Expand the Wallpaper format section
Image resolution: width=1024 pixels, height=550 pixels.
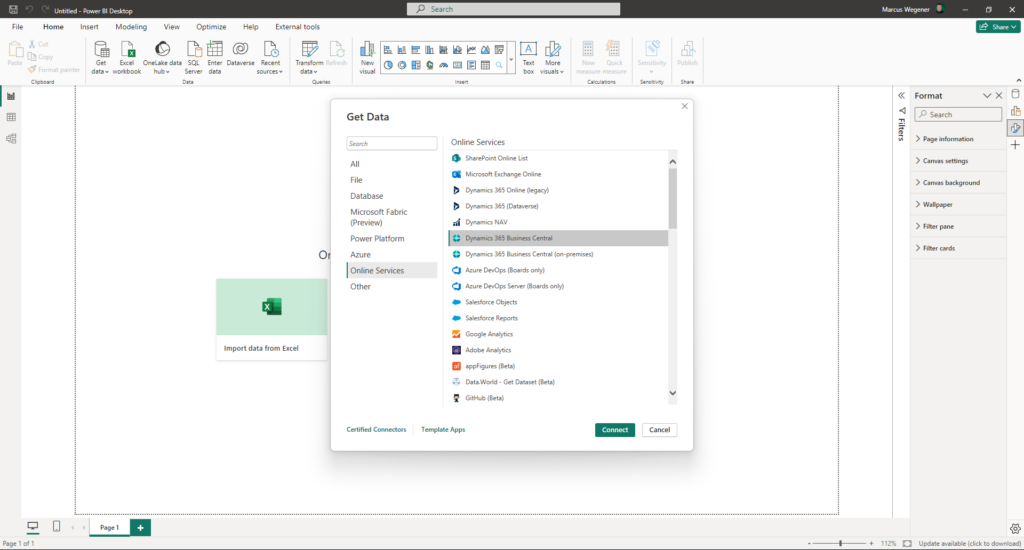(938, 204)
